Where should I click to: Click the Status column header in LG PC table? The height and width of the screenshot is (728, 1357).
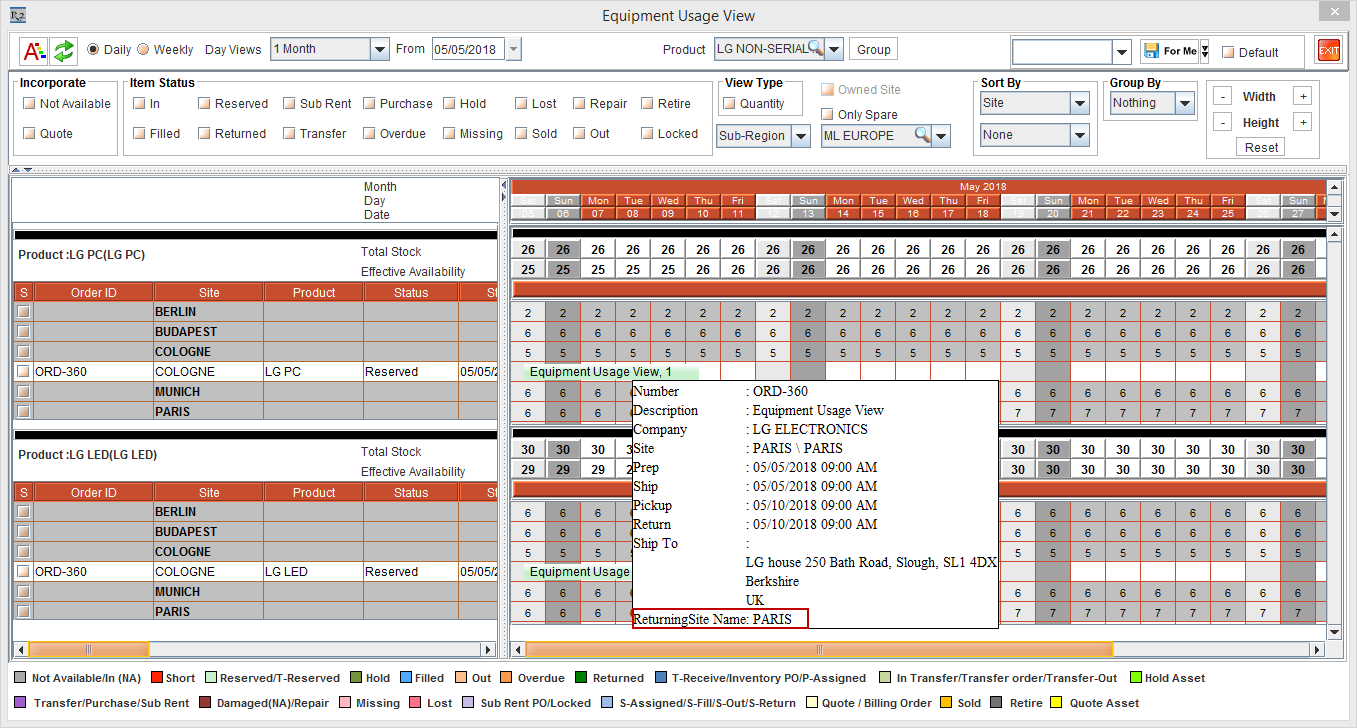410,292
